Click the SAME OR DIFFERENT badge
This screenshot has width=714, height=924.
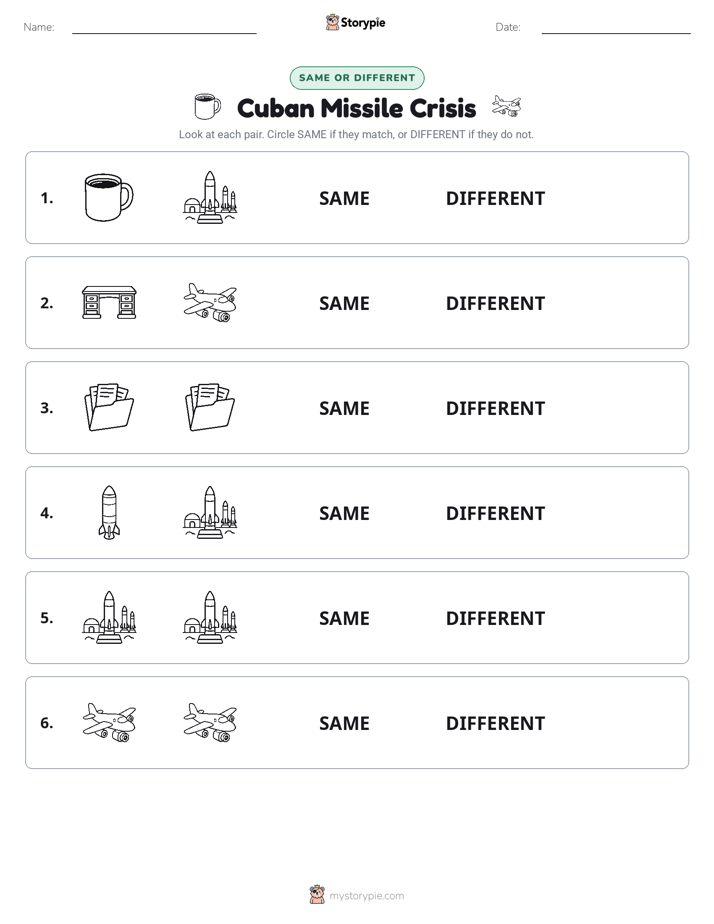click(357, 78)
